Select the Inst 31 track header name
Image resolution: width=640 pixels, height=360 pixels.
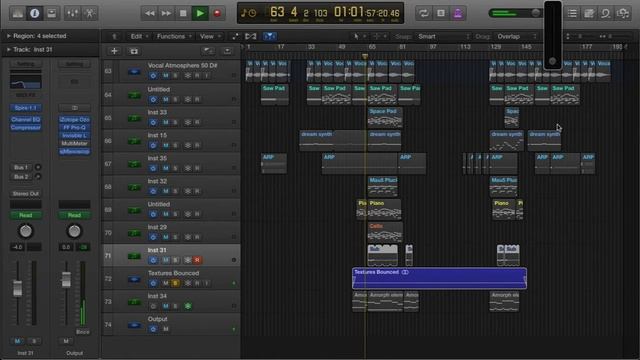(x=157, y=250)
